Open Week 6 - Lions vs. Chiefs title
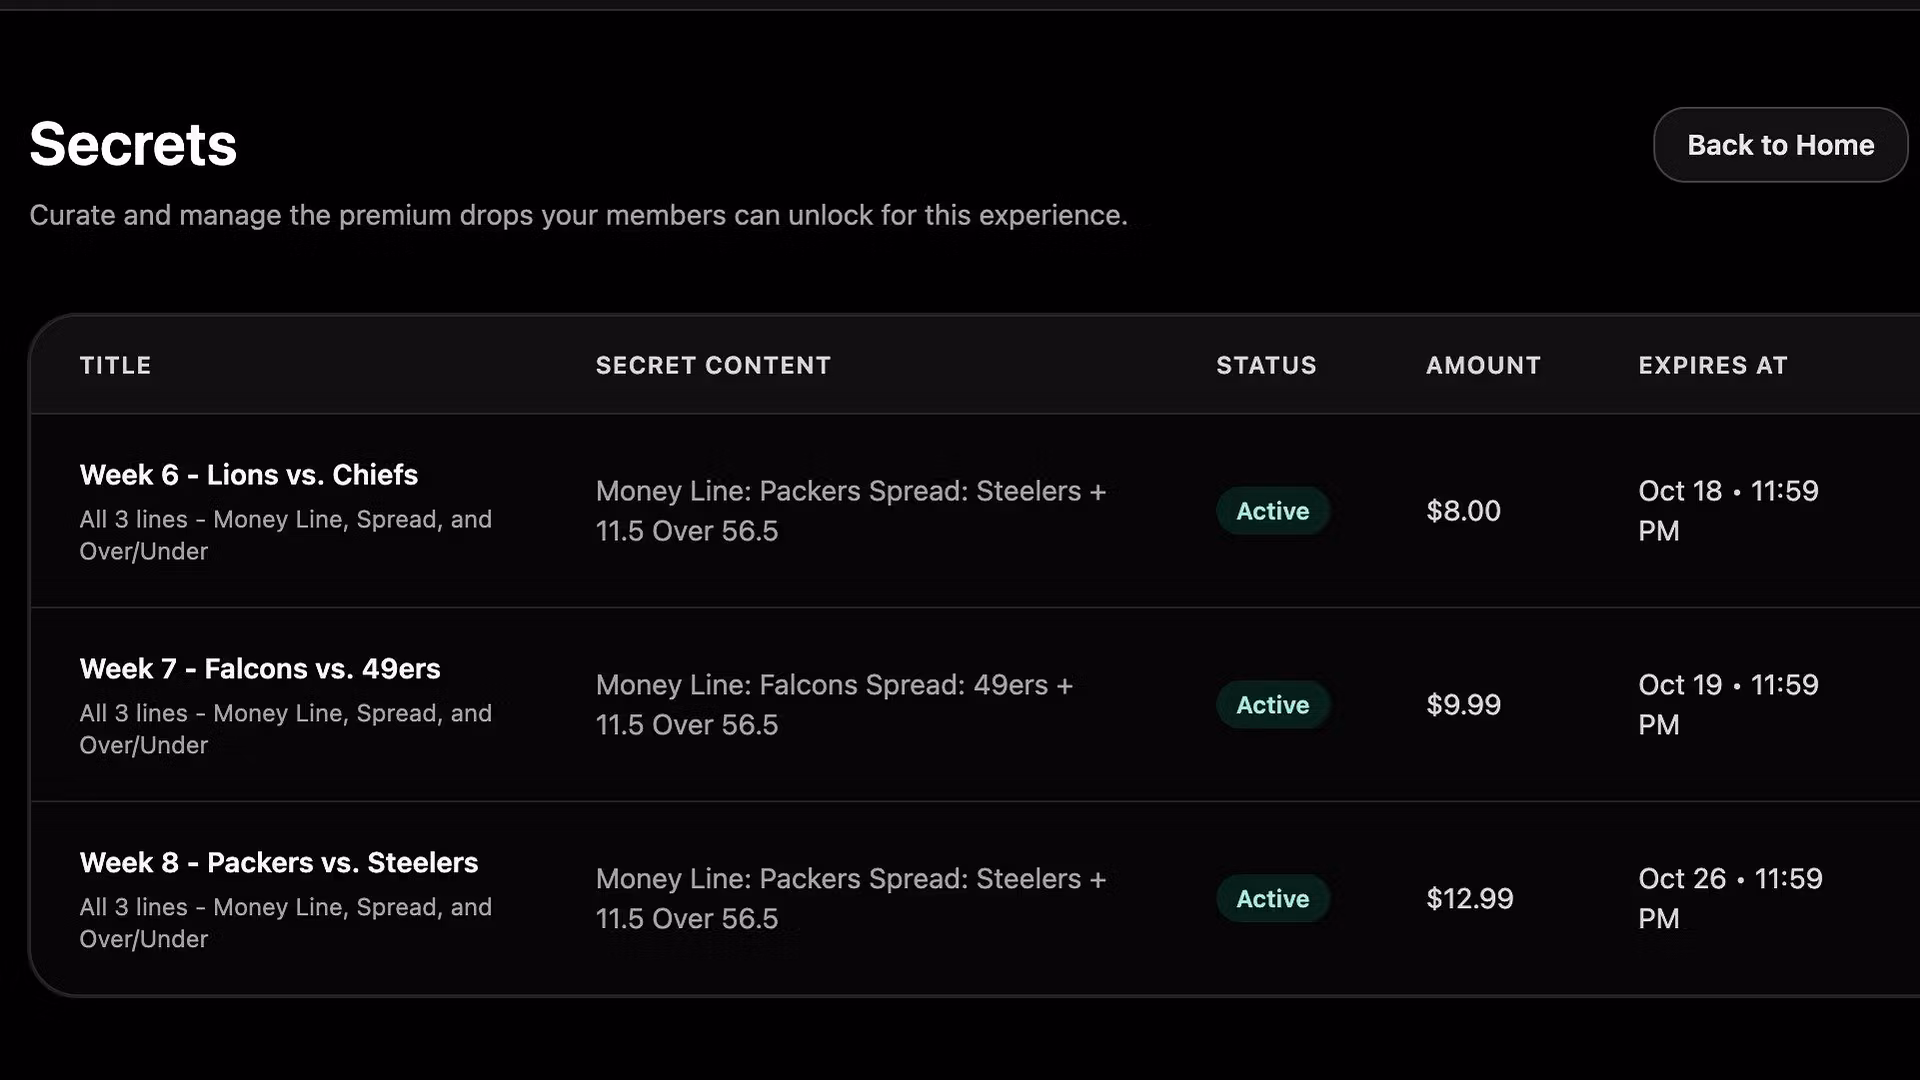This screenshot has height=1080, width=1920. click(x=248, y=475)
